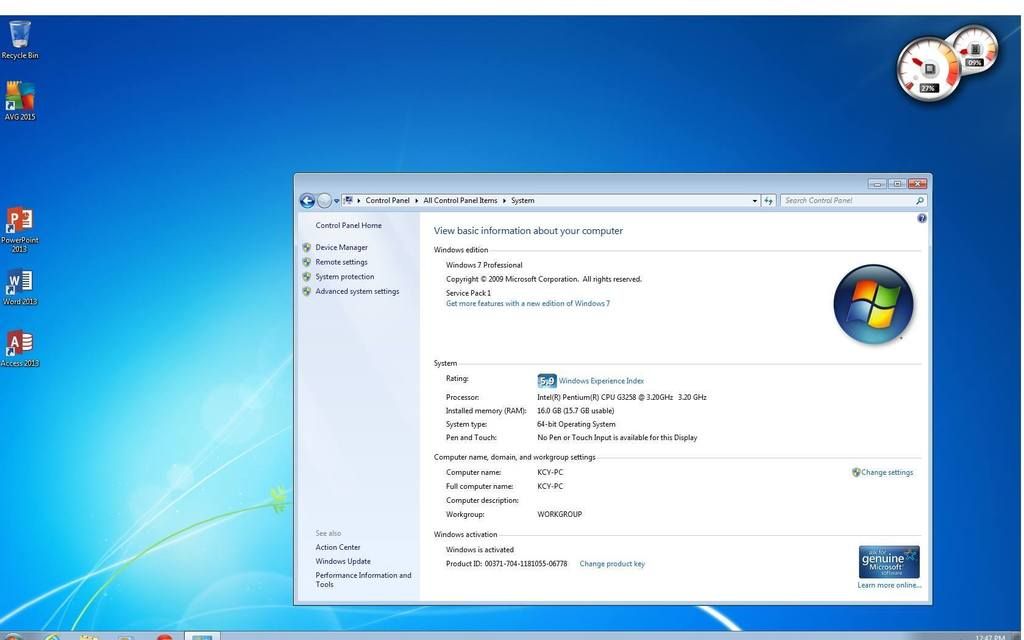Click the computer icon in address bar
Image resolution: width=1024 pixels, height=640 pixels.
(348, 200)
